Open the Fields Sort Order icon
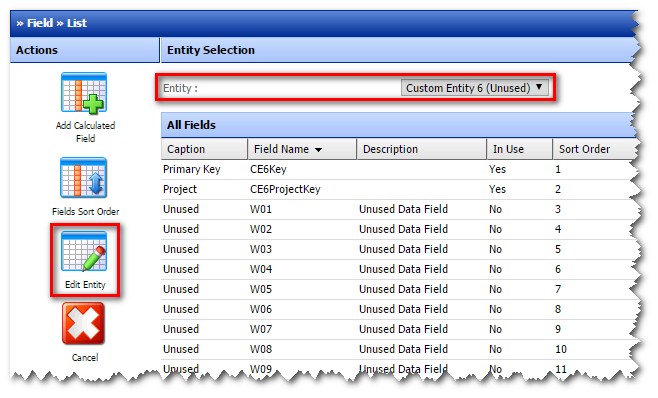 (84, 178)
